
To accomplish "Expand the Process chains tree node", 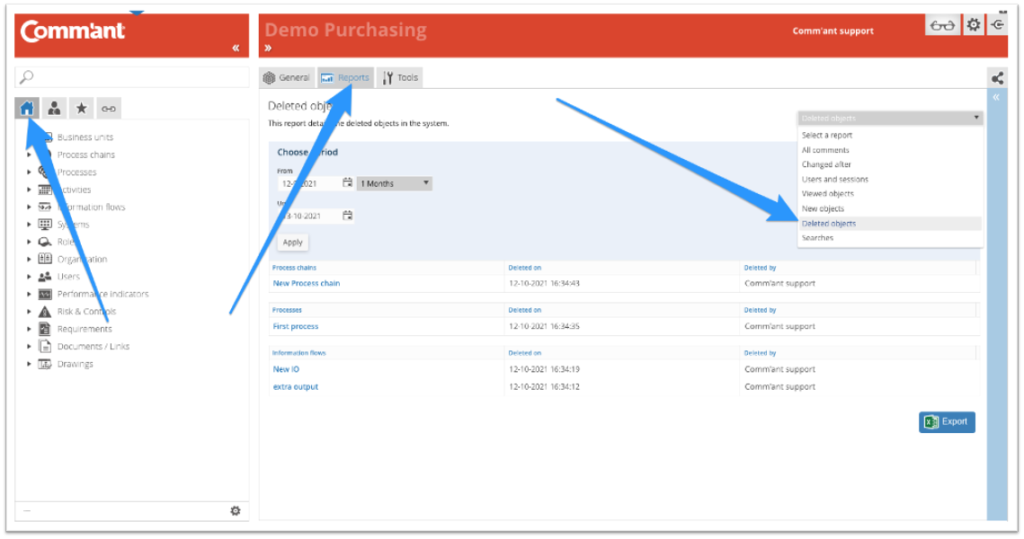I will pos(29,155).
